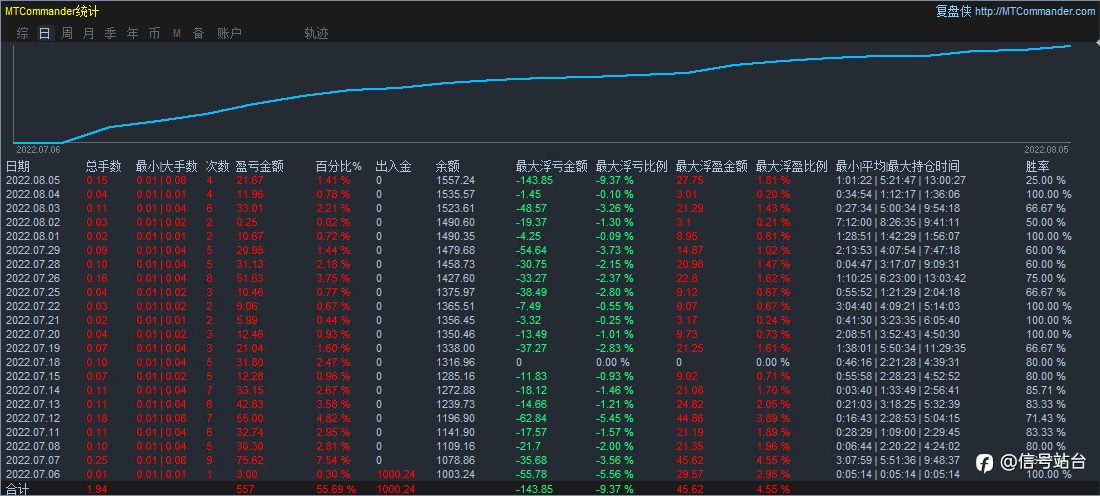1100x496 pixels.
Task: Select the 2022.07.06 date row in table
Action: pos(550,474)
